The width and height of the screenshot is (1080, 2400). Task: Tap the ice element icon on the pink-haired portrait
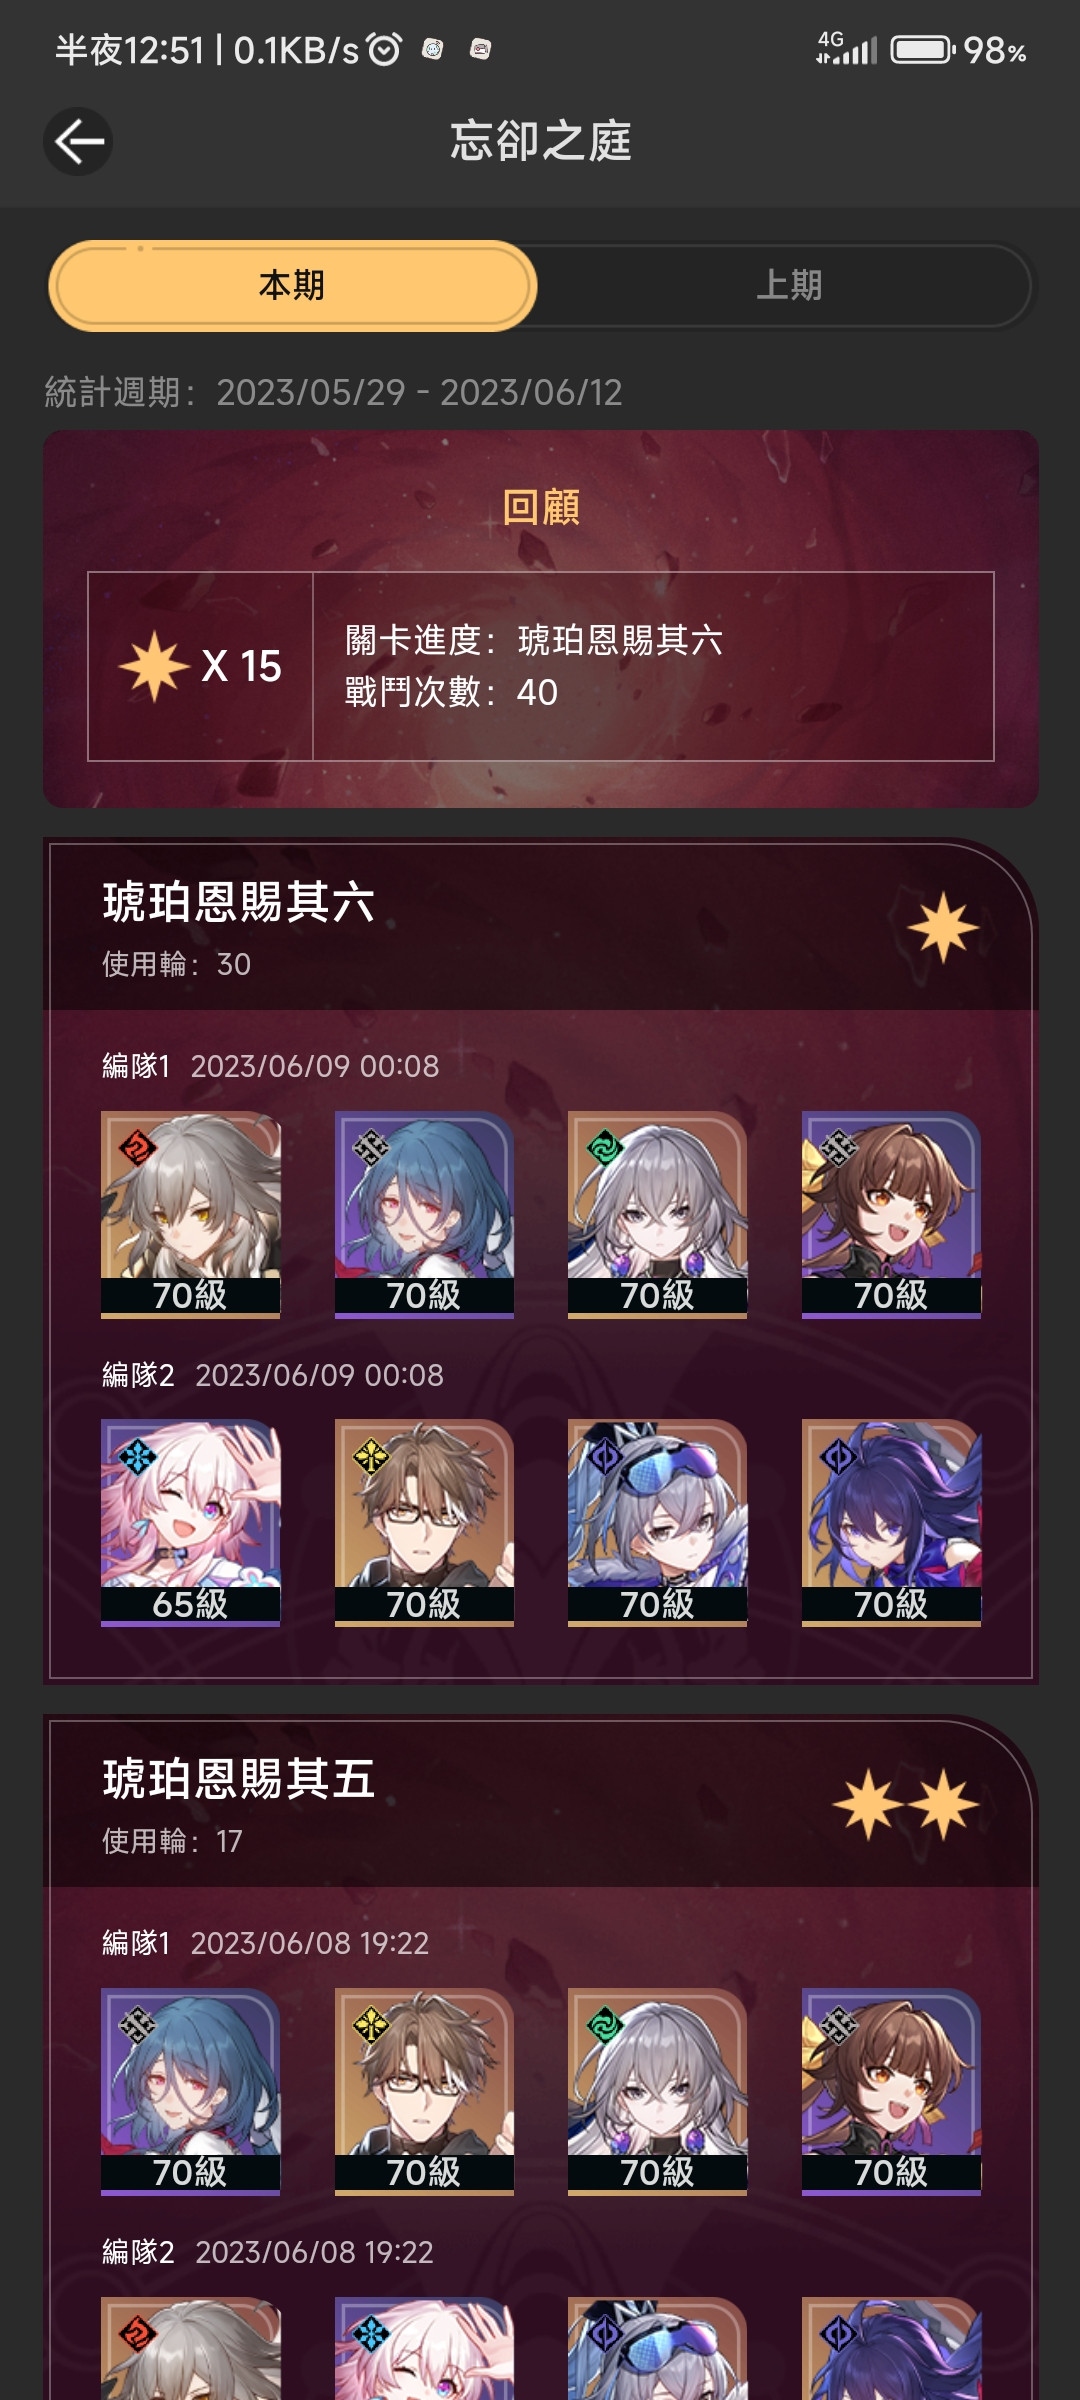137,1457
